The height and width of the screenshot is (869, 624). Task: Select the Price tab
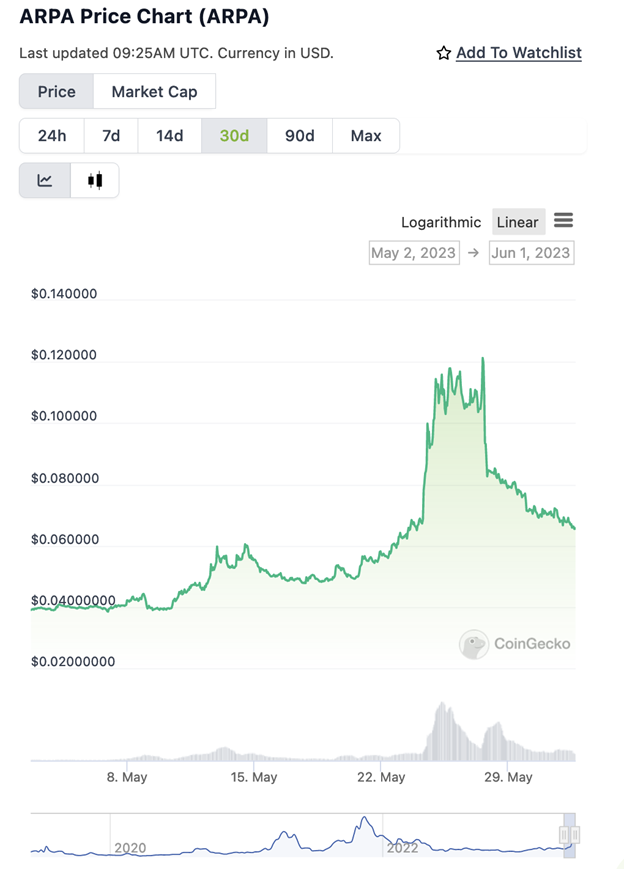57,92
